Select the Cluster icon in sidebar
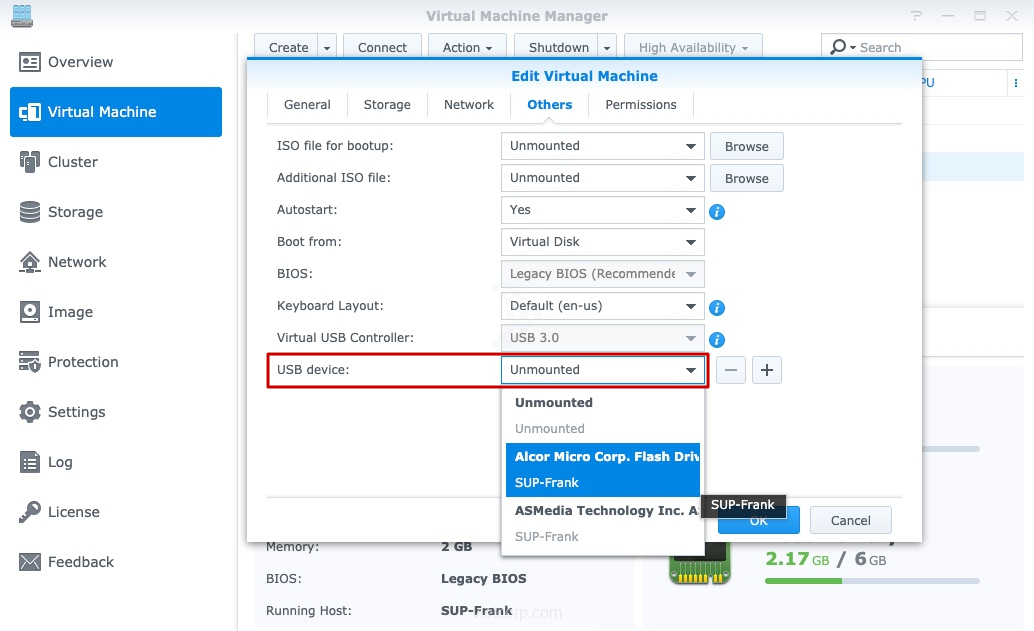This screenshot has height=631, width=1034. (30, 162)
